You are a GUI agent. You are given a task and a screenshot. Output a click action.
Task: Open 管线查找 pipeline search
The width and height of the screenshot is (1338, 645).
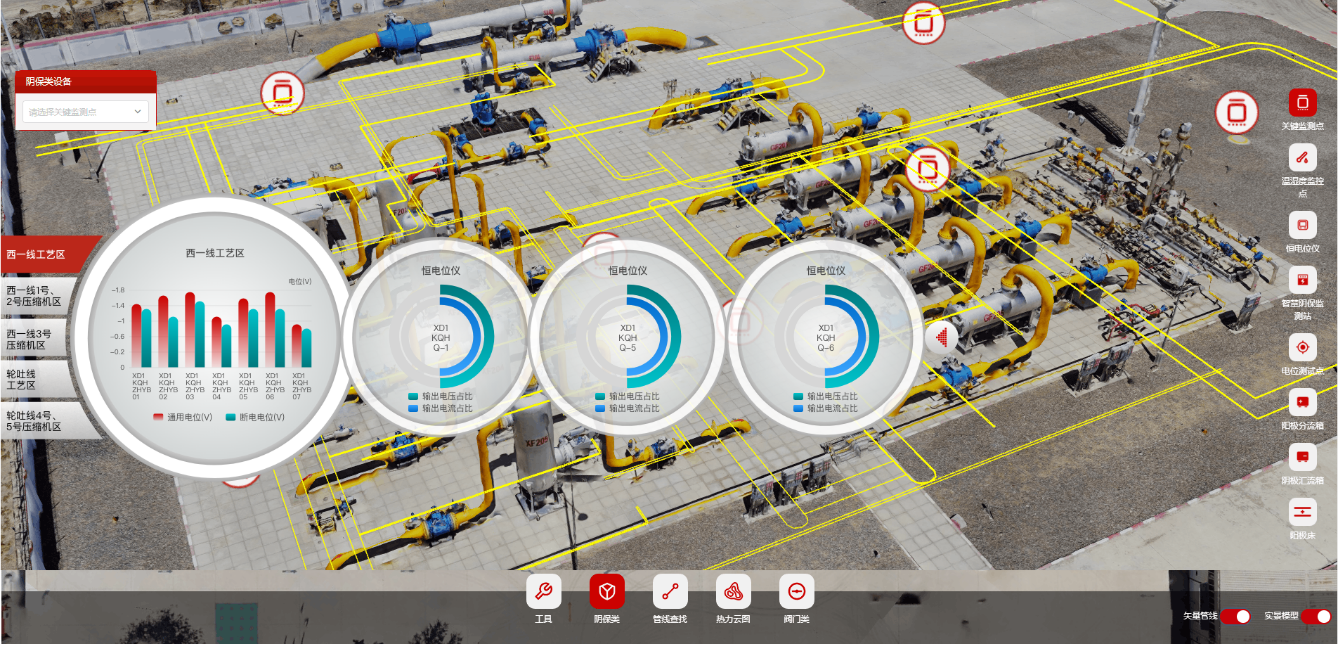[670, 592]
